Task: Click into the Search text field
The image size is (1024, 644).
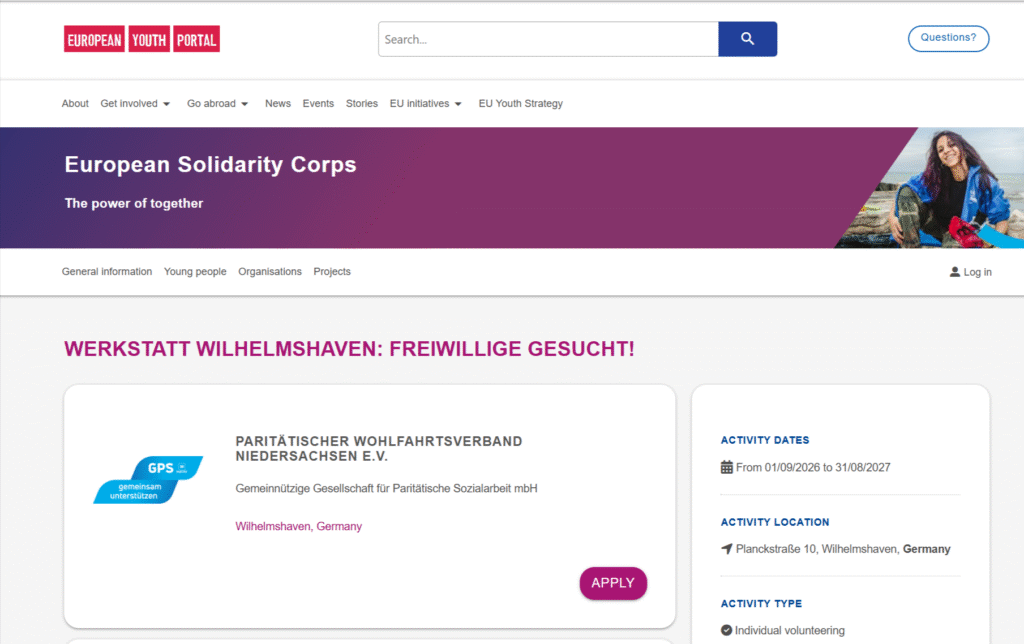Action: click(548, 39)
